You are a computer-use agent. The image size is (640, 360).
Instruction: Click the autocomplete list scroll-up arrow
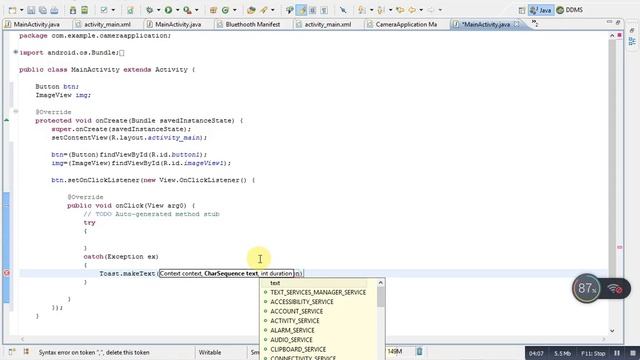click(x=380, y=282)
